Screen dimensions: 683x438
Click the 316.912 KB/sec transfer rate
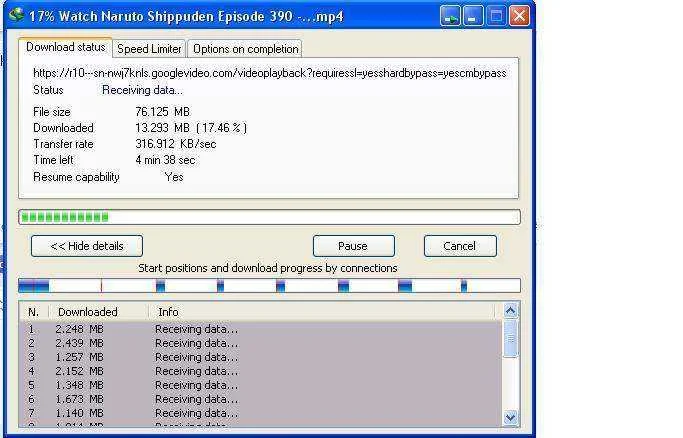176,144
